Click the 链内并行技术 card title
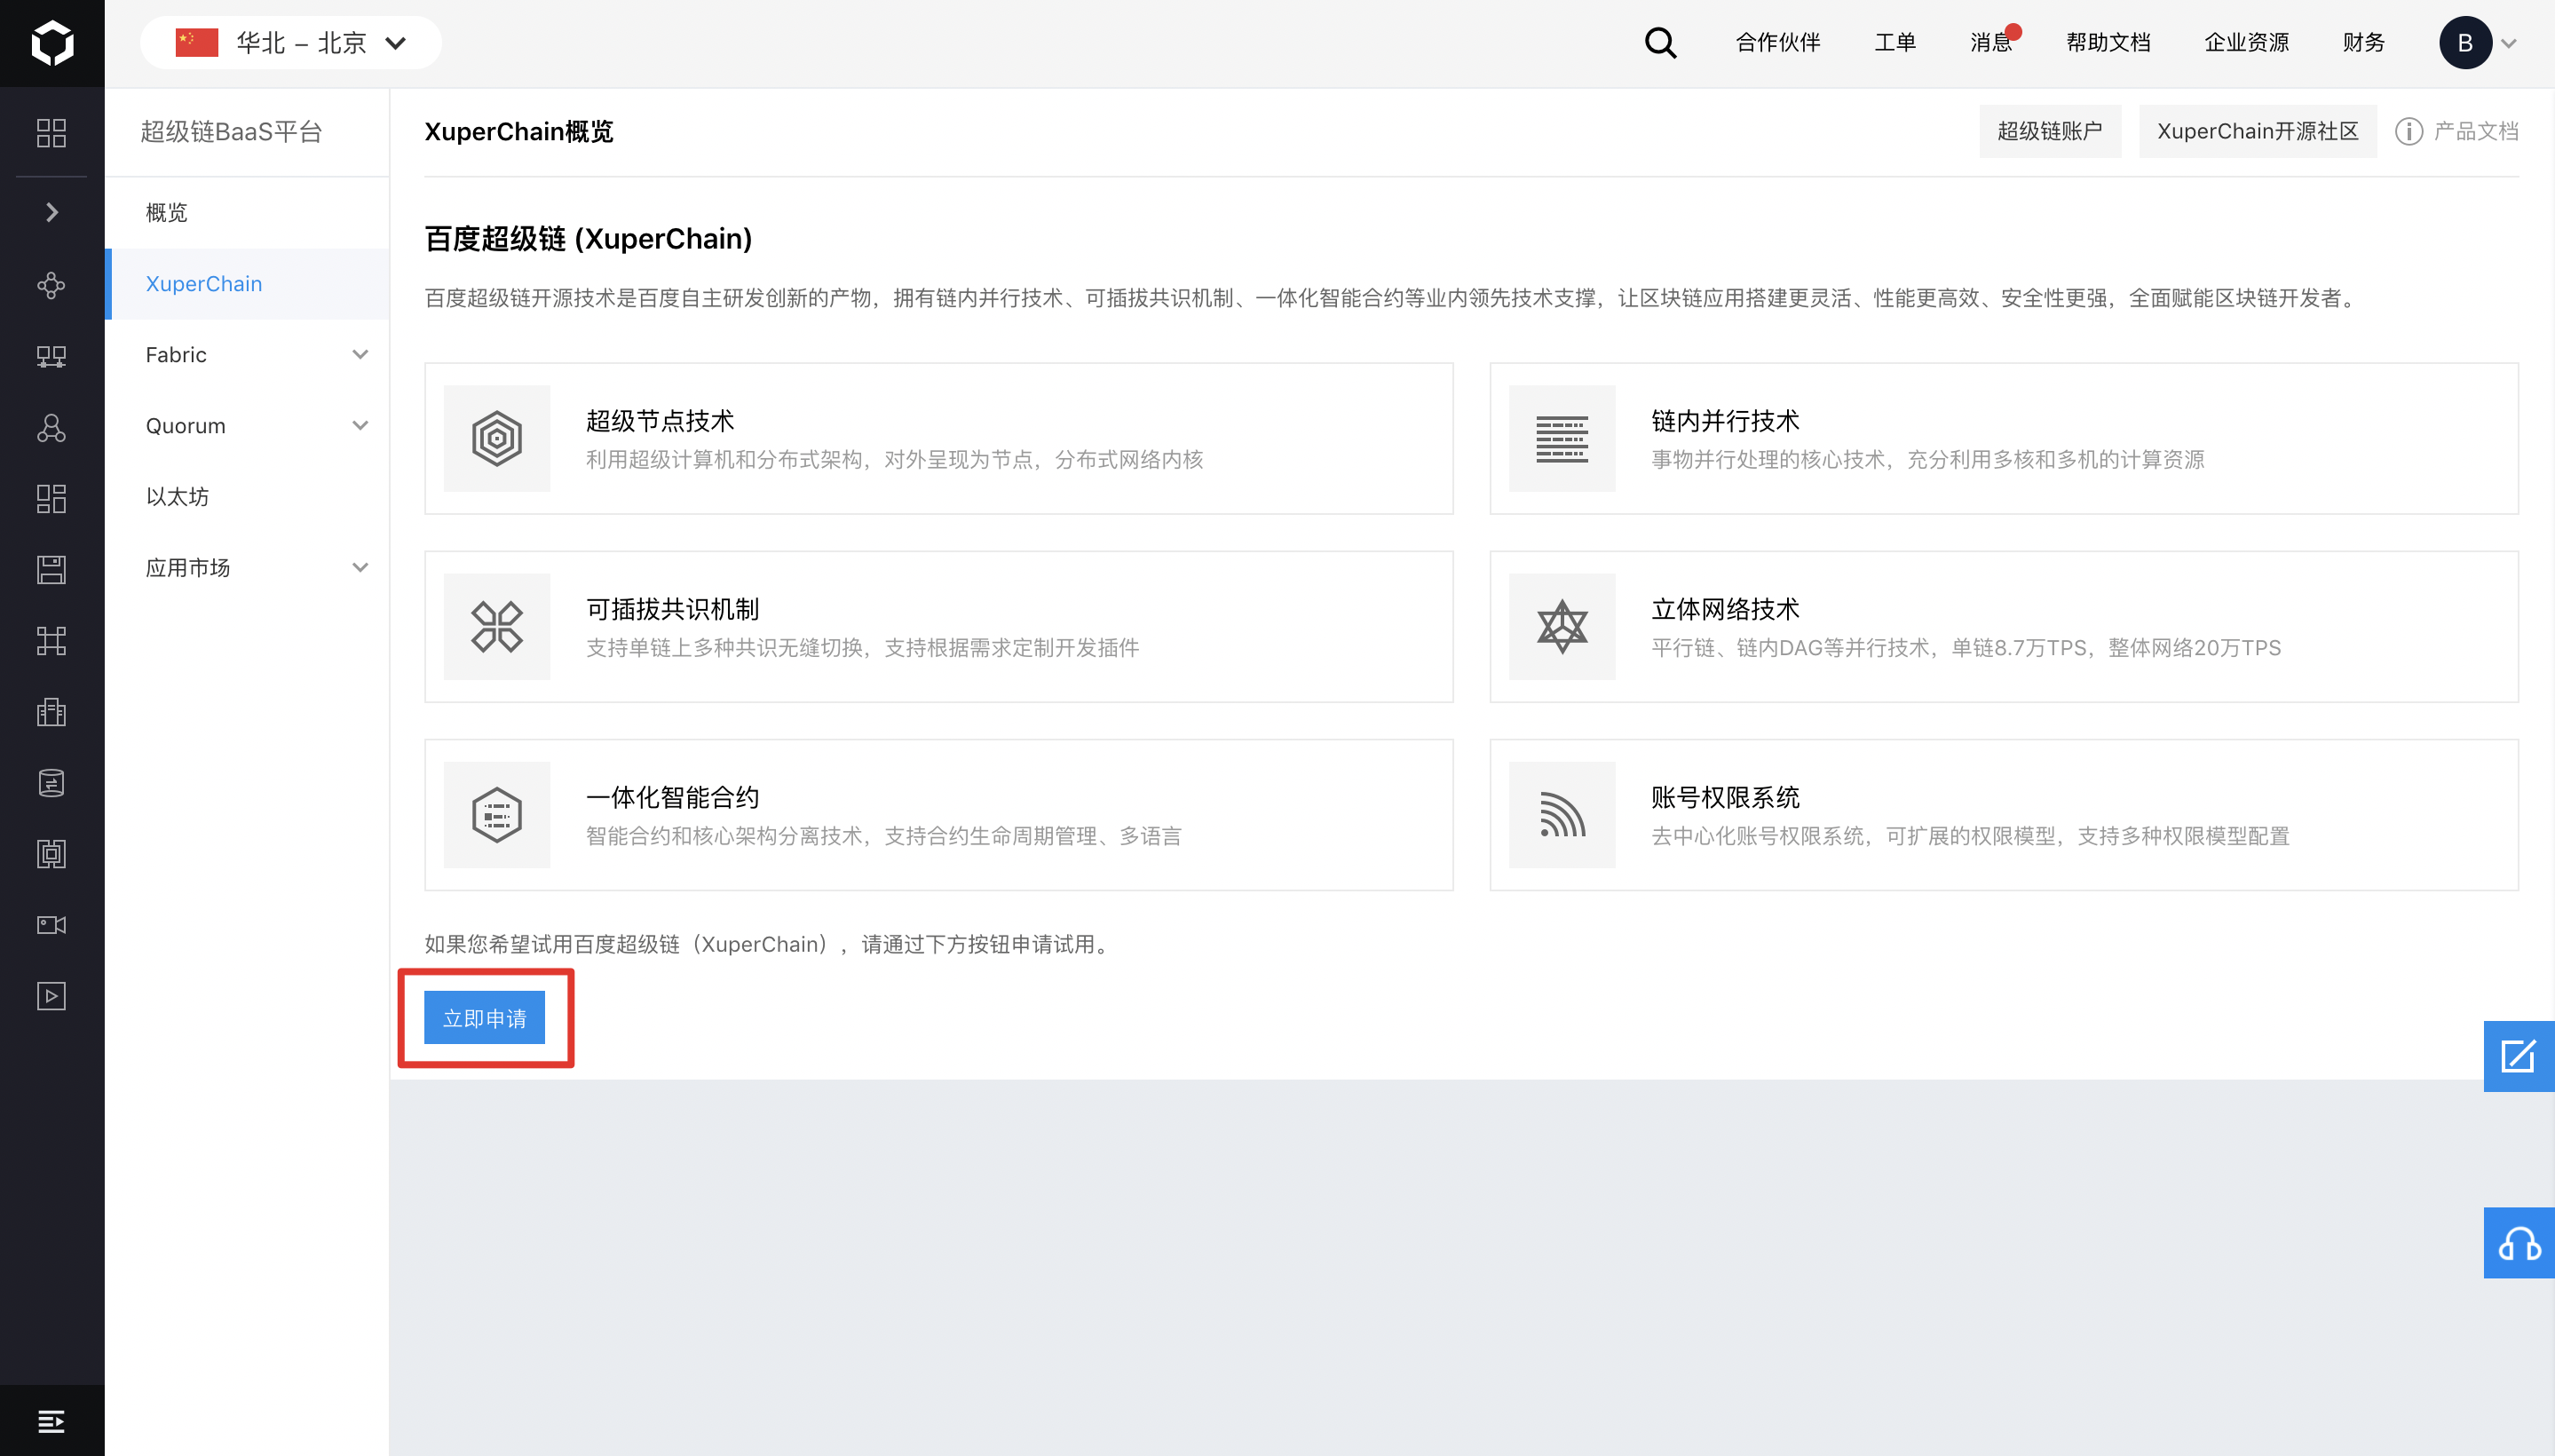 pos(1725,421)
